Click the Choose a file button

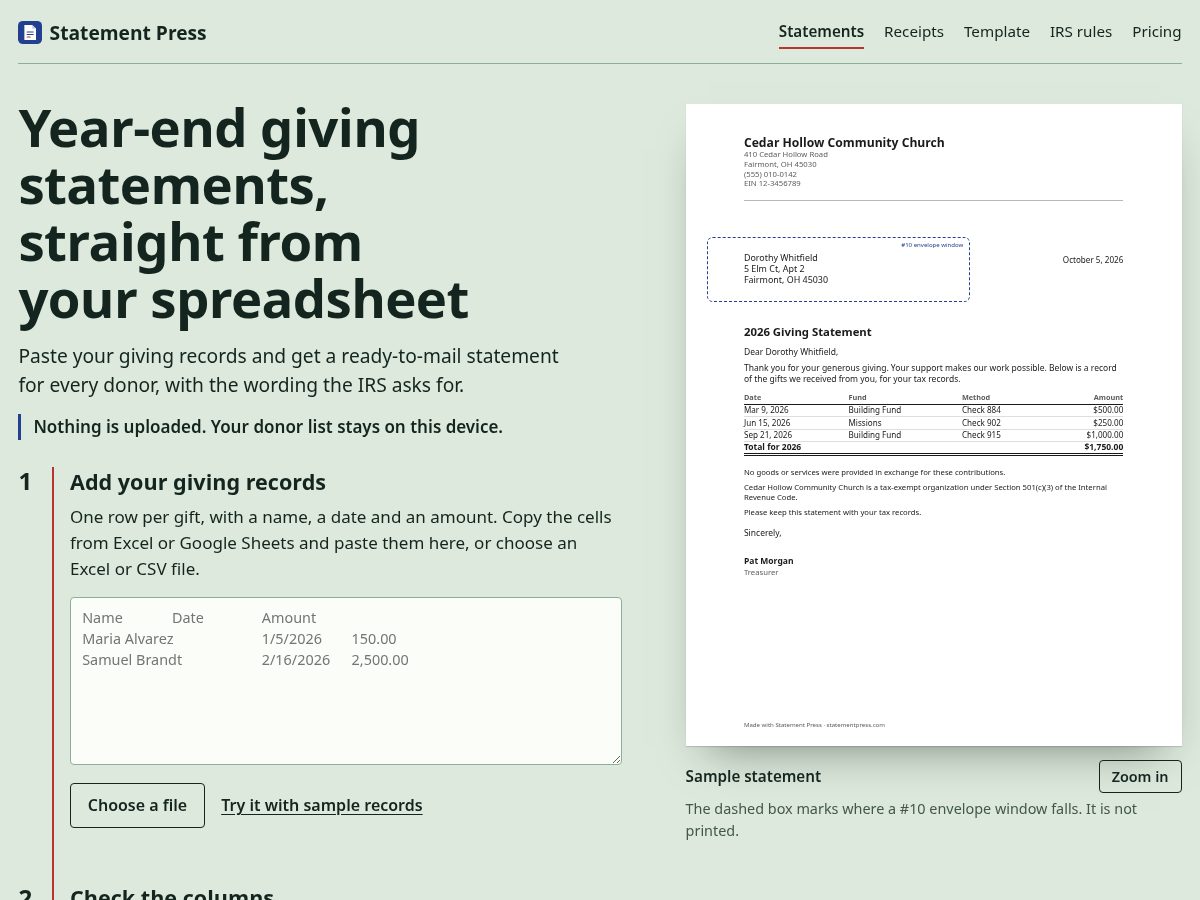(137, 805)
